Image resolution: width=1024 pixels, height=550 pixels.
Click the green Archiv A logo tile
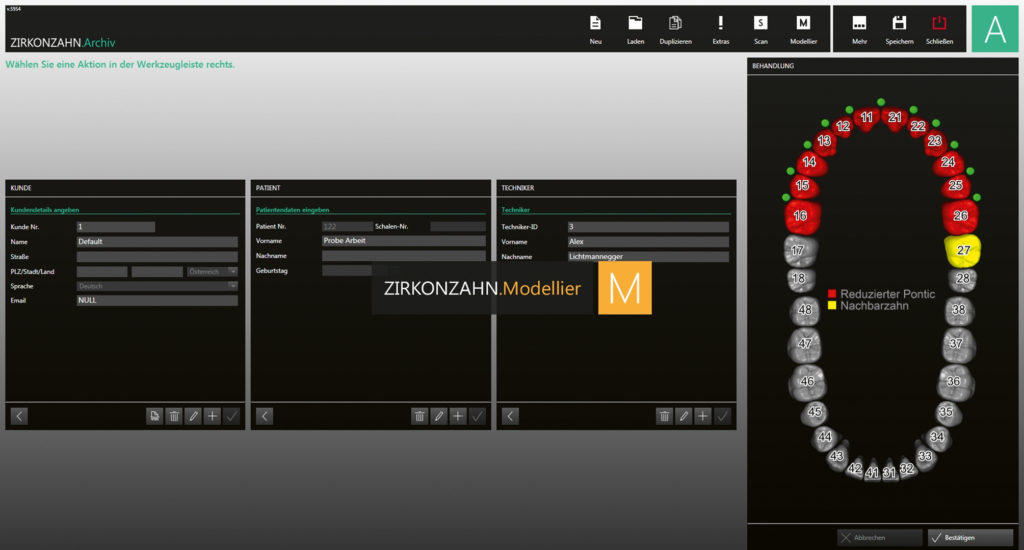(995, 29)
